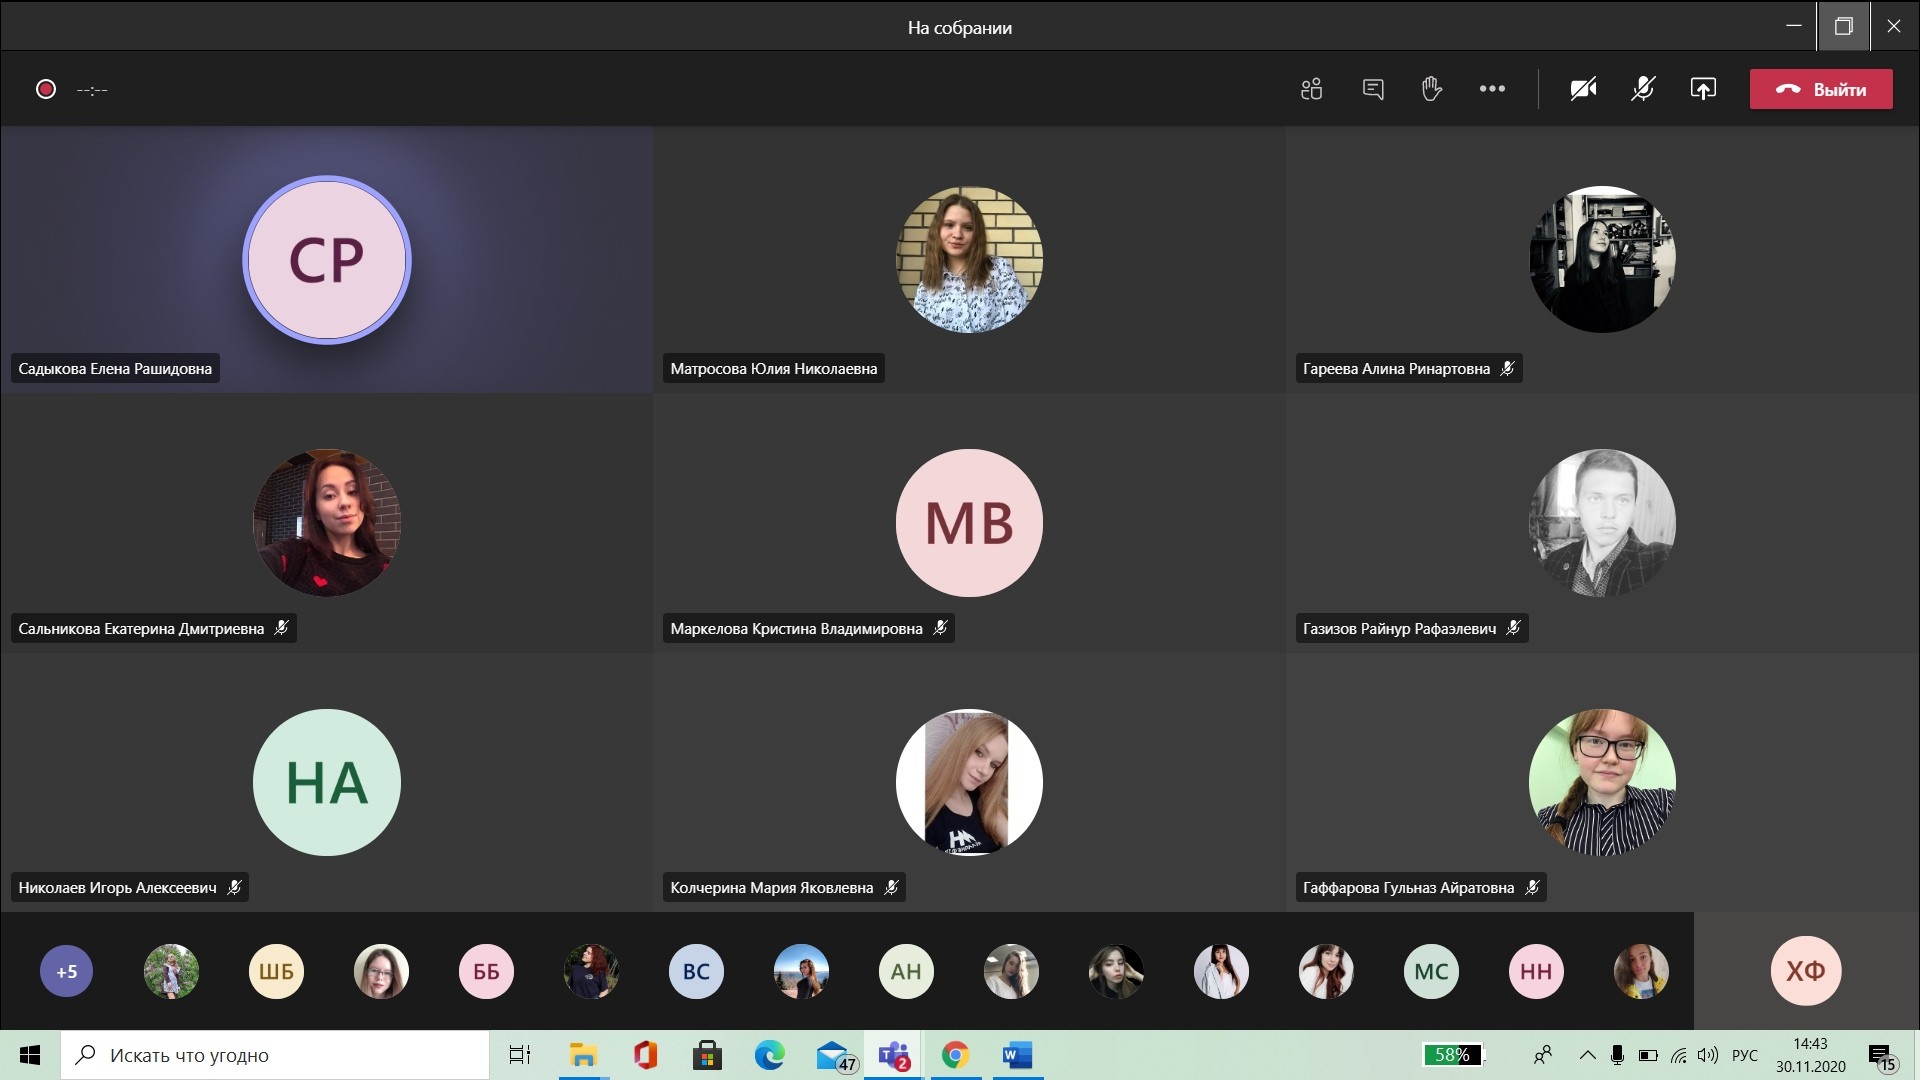The image size is (1920, 1080).
Task: Open the meeting chat icon
Action: [x=1373, y=89]
